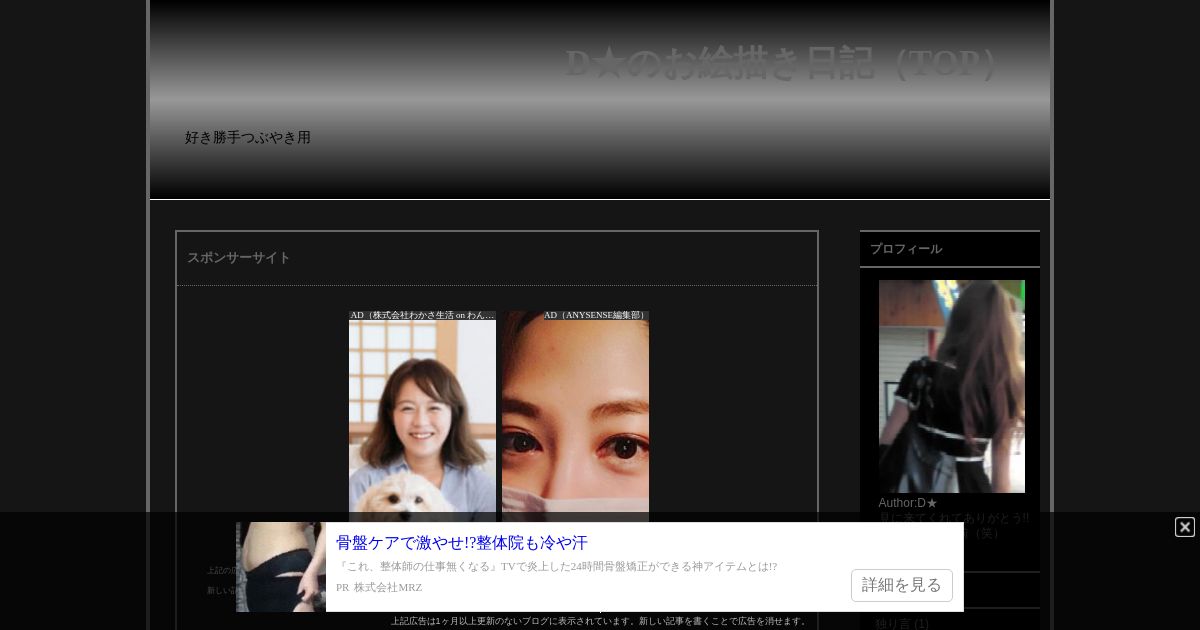
Task: Click the Author:D★ text in profile
Action: point(908,503)
